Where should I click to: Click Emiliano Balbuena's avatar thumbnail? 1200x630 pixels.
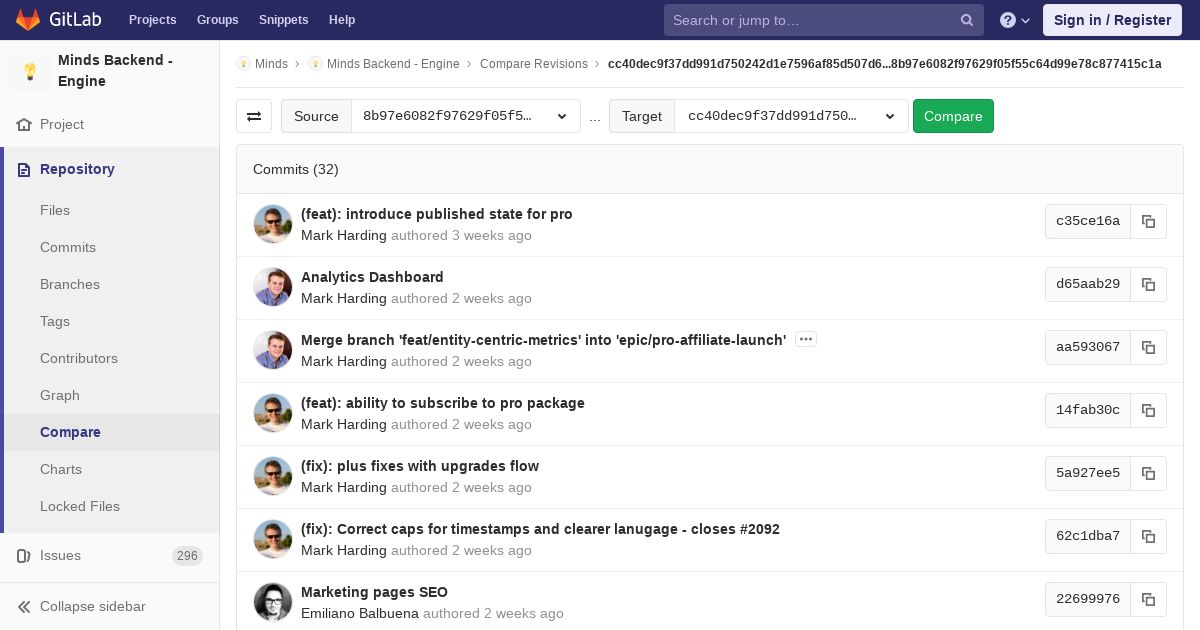(273, 601)
